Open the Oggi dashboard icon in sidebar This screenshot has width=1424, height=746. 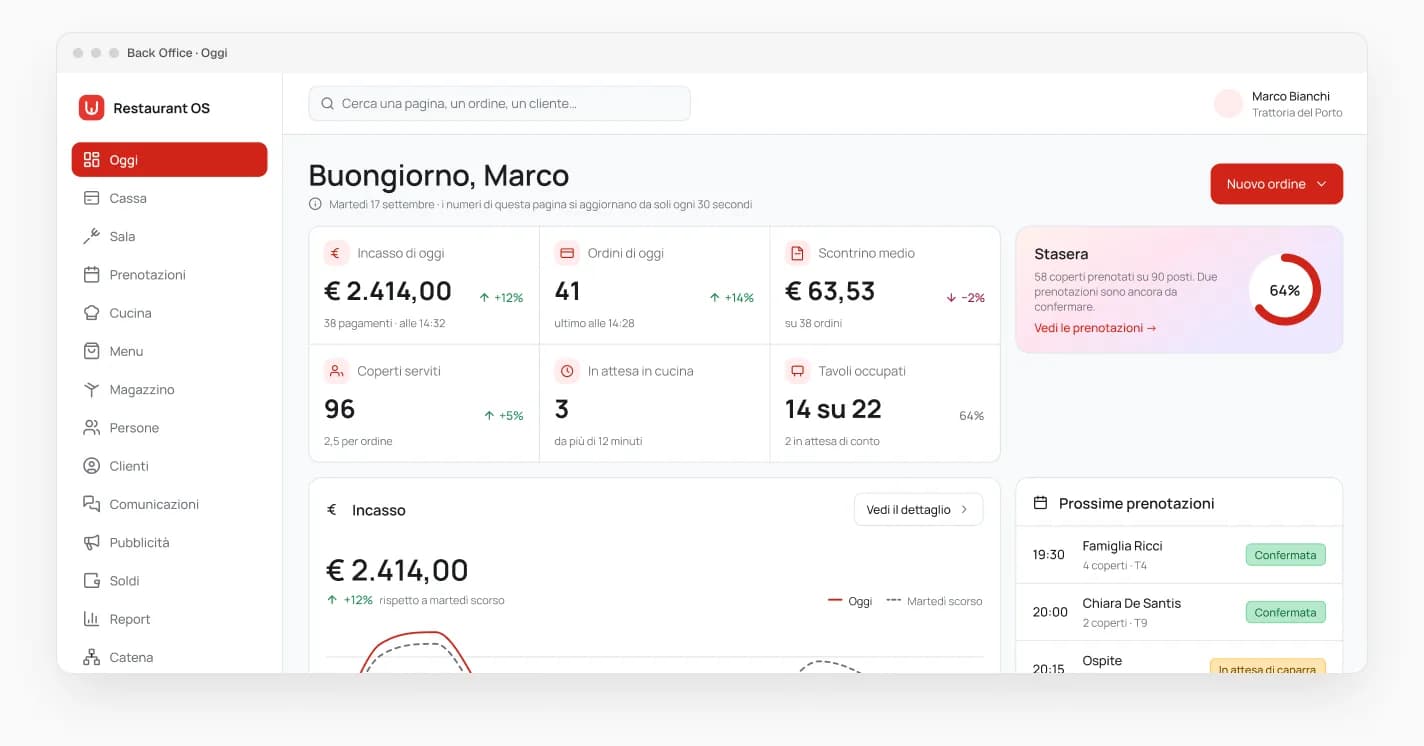coord(92,160)
